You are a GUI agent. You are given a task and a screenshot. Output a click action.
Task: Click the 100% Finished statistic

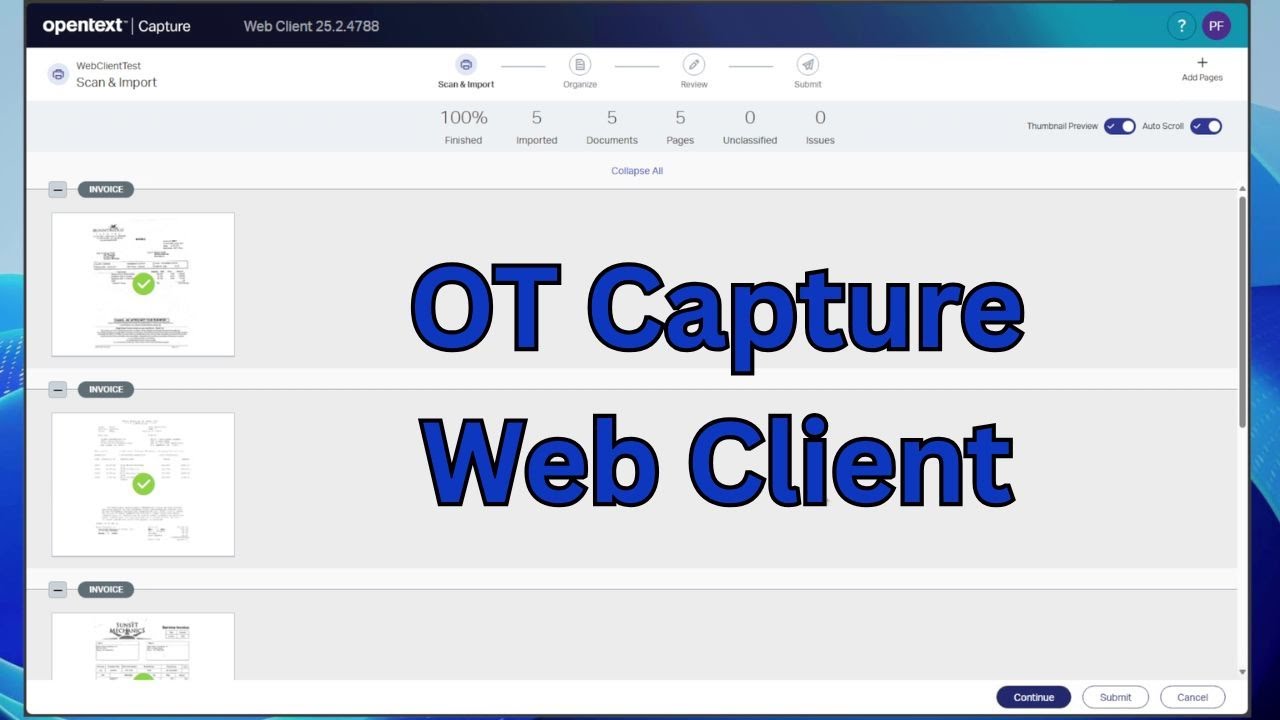[464, 128]
